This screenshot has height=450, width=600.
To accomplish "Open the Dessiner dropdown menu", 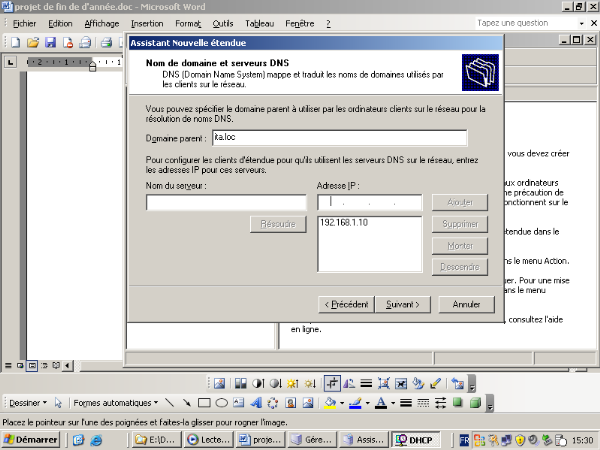I will click(27, 403).
